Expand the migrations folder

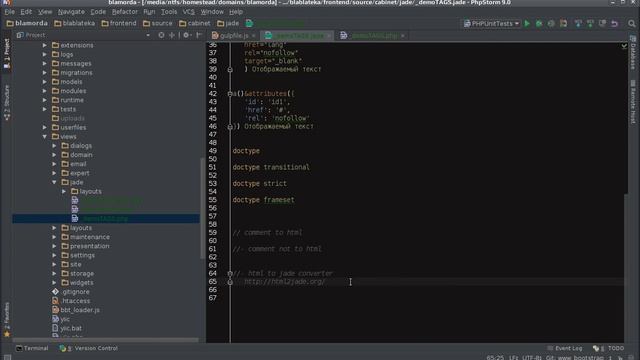click(x=44, y=73)
